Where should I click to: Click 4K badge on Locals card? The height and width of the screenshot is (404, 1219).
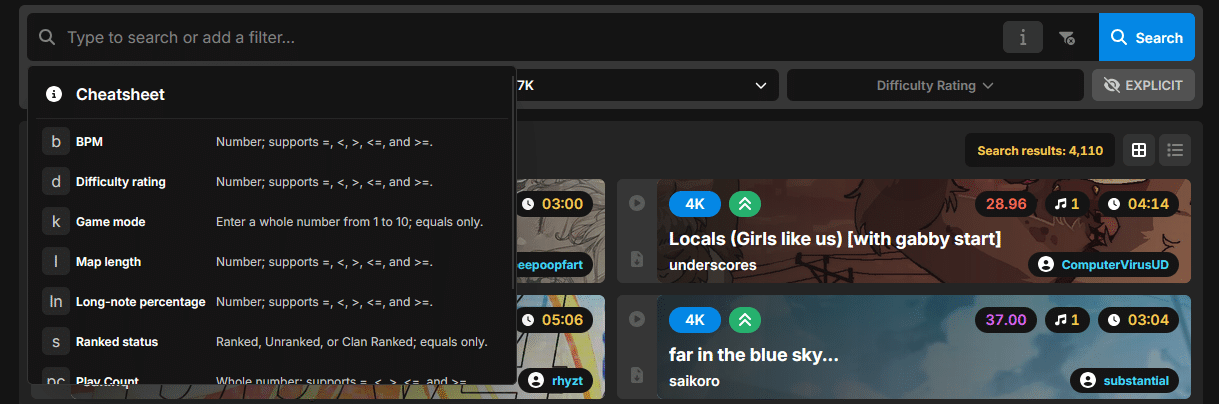point(694,204)
